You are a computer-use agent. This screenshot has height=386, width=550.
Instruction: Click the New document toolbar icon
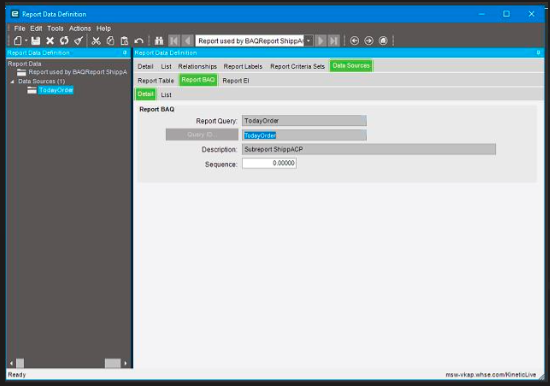pyautogui.click(x=18, y=41)
